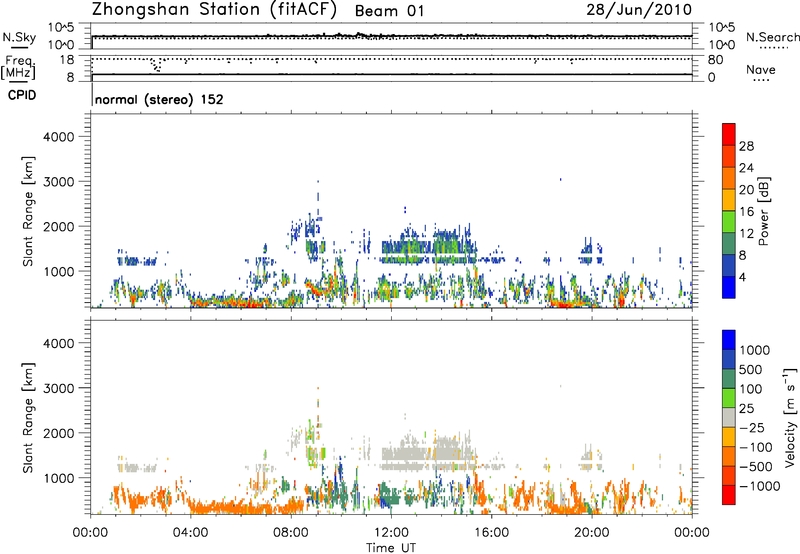Click the 'Nave' legend label
Image resolution: width=800 pixels, height=554 pixels.
pos(760,70)
